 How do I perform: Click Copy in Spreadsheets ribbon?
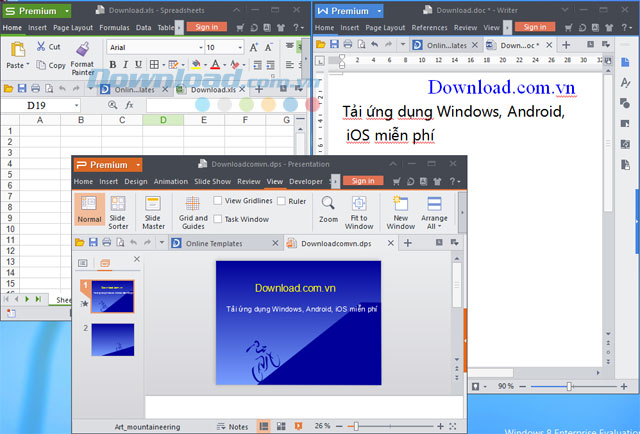(51, 65)
